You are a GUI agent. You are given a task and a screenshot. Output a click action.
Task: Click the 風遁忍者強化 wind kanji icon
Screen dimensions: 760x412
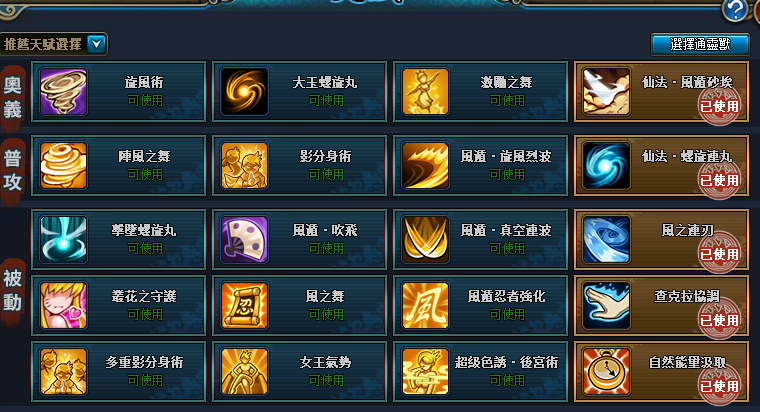pyautogui.click(x=425, y=305)
